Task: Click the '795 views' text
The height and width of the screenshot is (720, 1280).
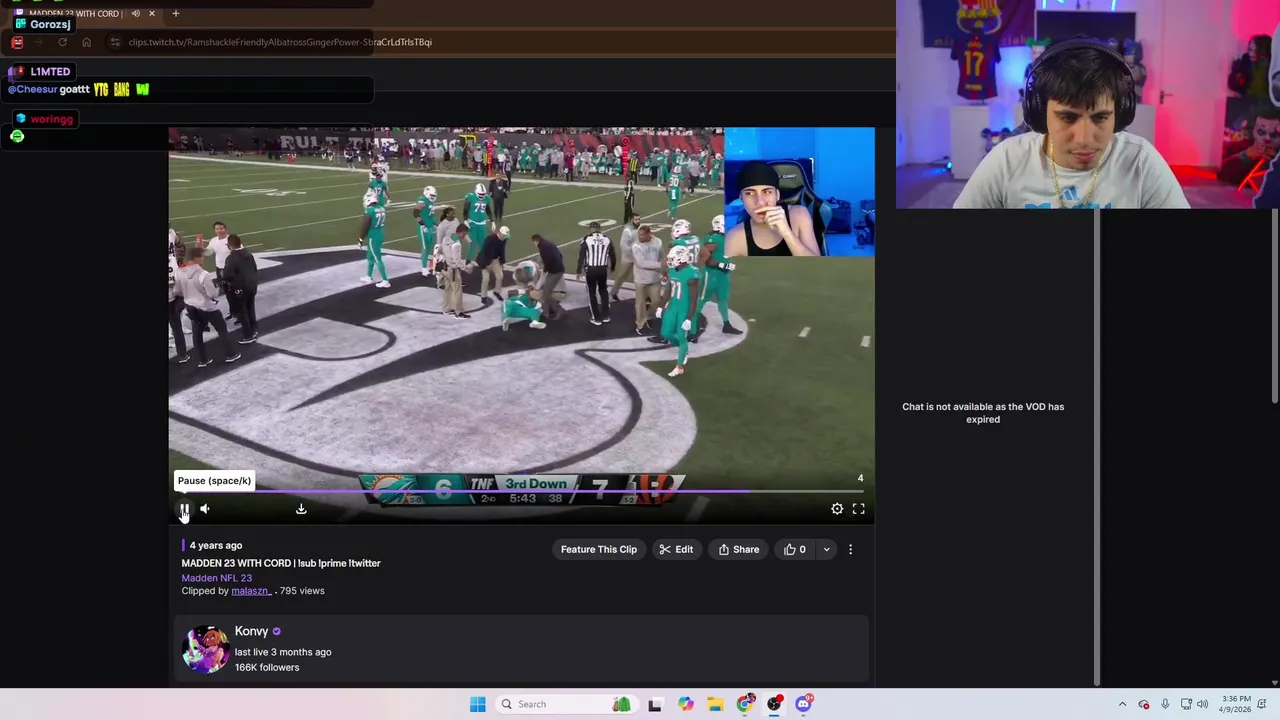Action: click(x=302, y=591)
